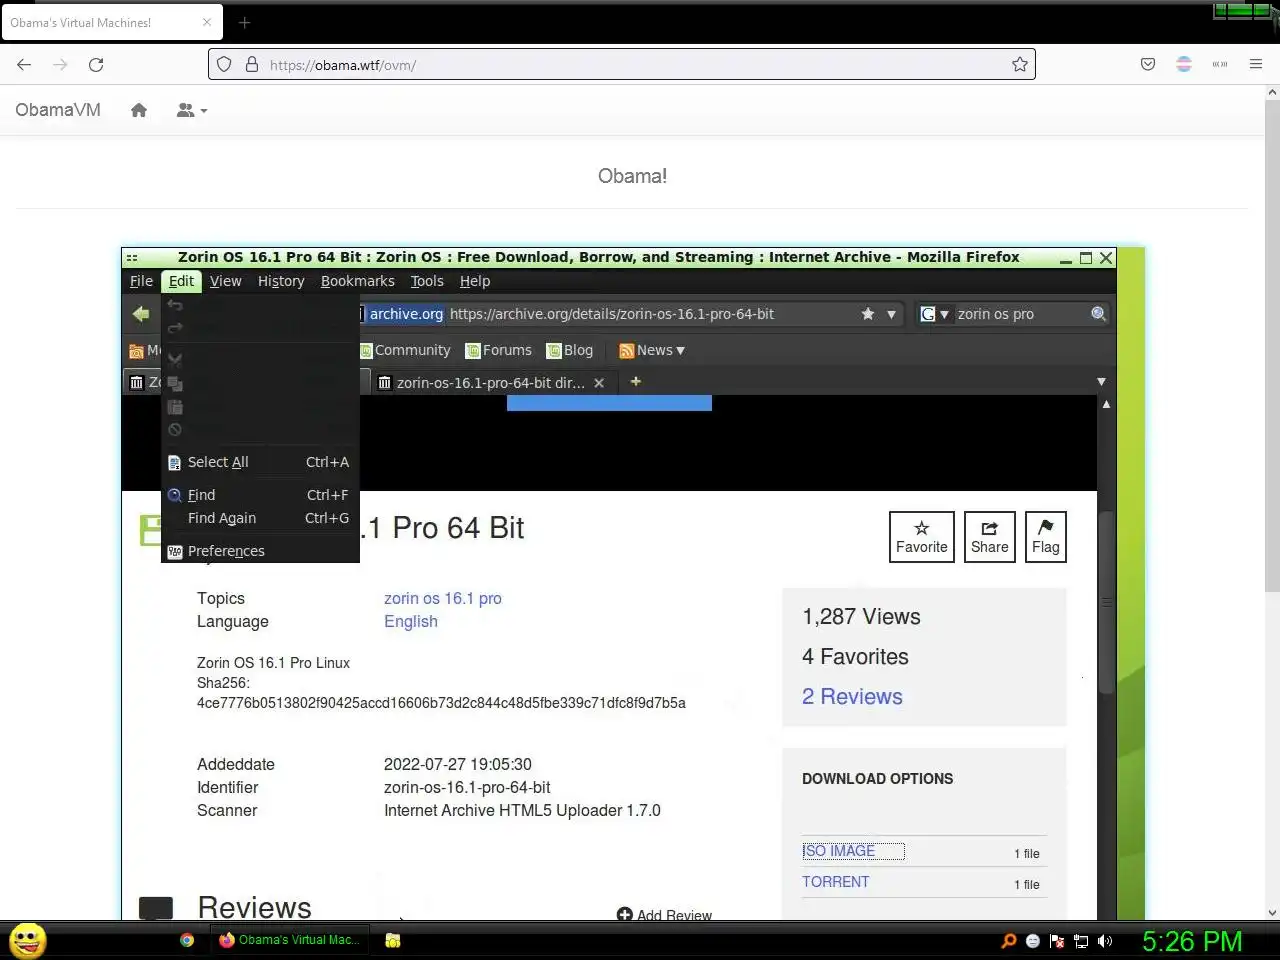Open the Community bookmark
Image resolution: width=1280 pixels, height=960 pixels.
coord(405,350)
